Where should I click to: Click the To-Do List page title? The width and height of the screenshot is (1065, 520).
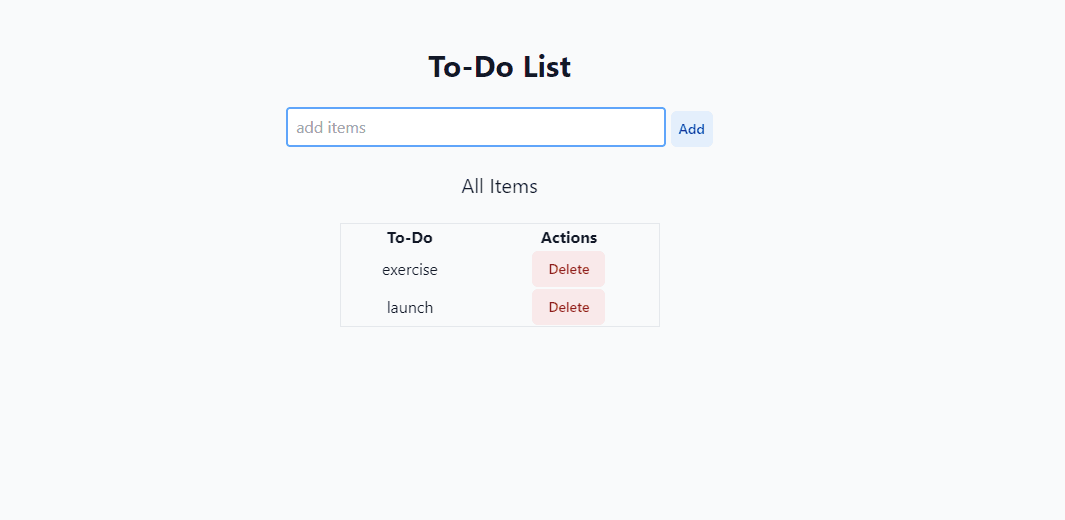coord(499,67)
